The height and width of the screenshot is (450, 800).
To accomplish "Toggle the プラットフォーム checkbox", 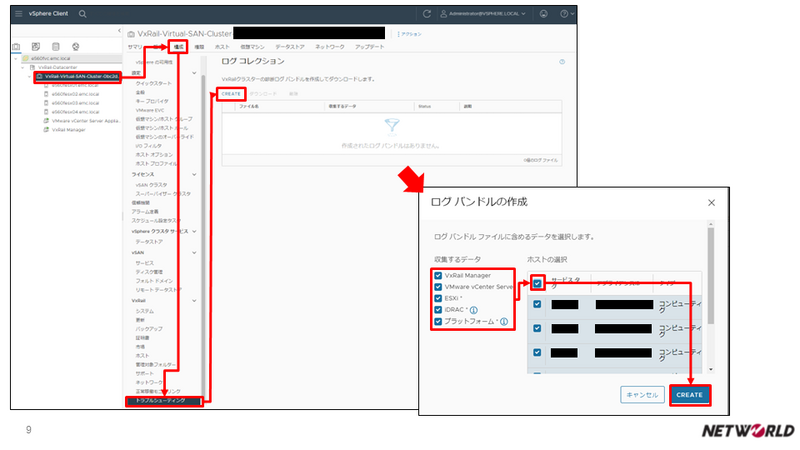I will (438, 321).
